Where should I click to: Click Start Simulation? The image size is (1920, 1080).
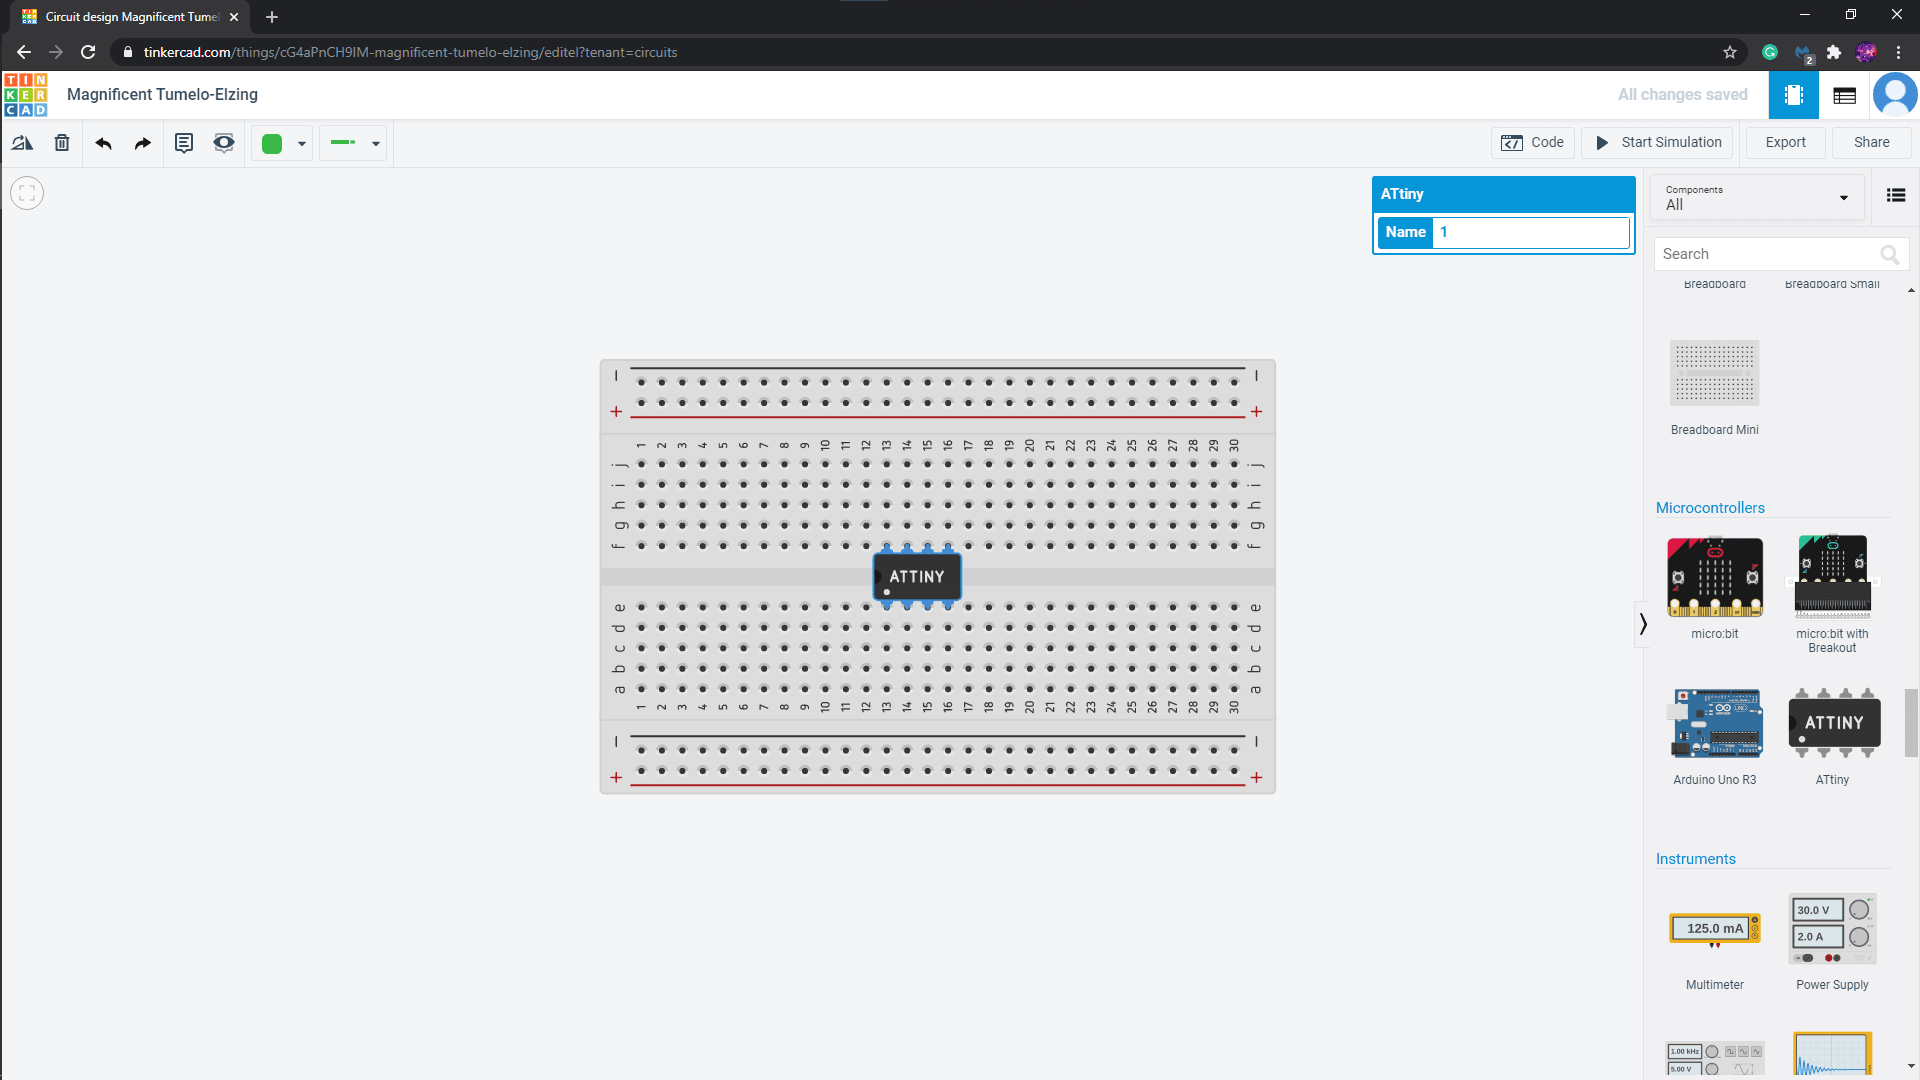pyautogui.click(x=1656, y=142)
